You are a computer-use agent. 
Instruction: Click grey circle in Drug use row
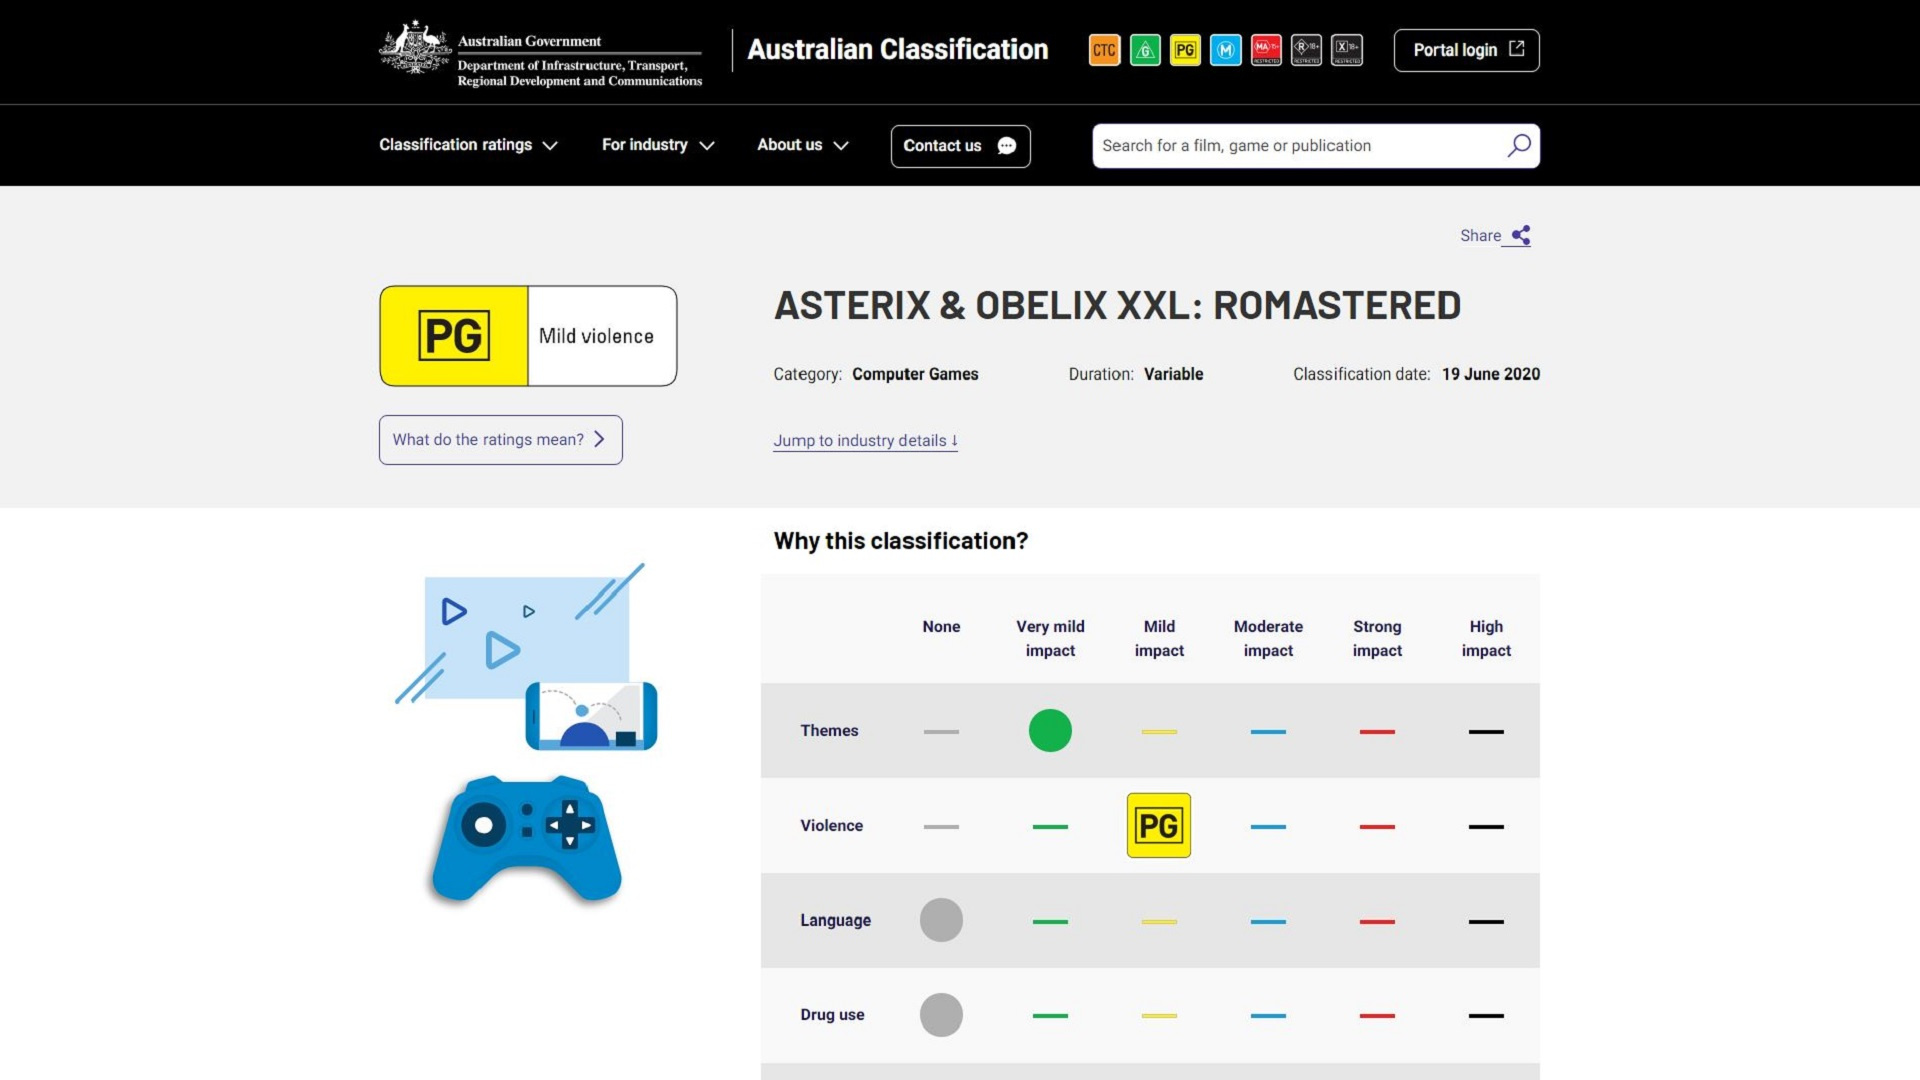(941, 1015)
